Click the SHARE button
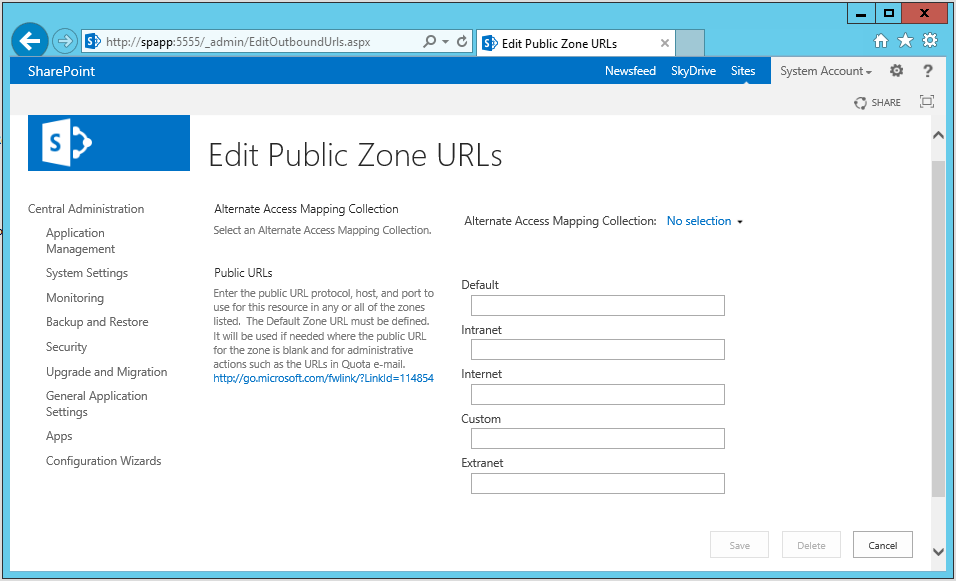 point(877,102)
